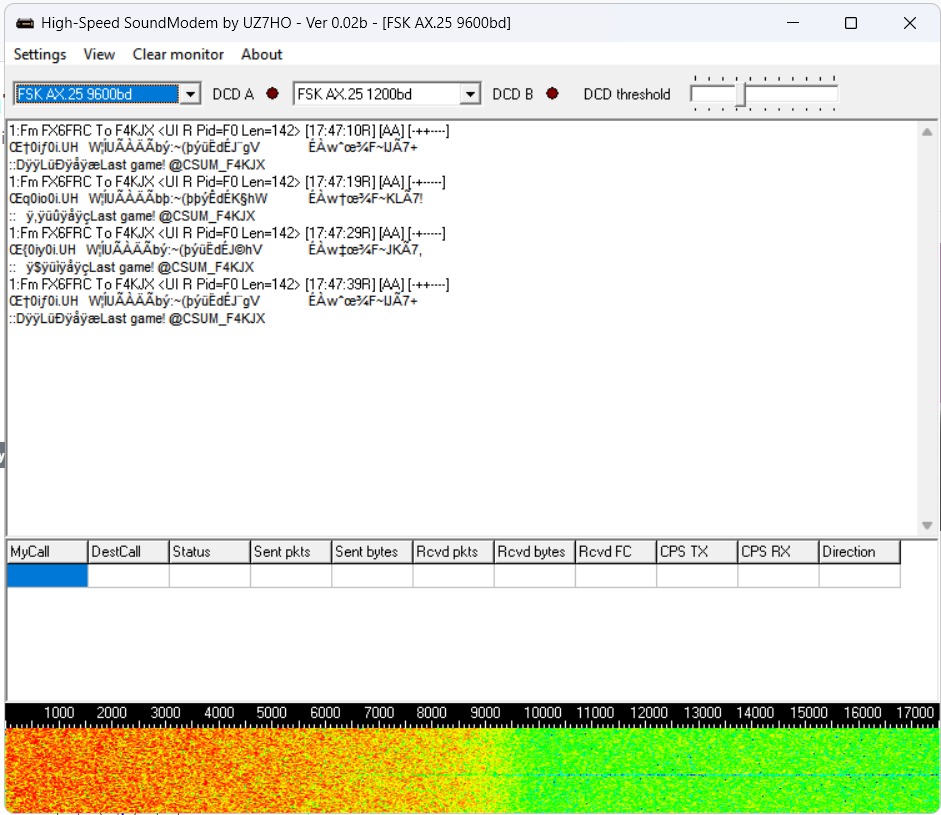Click the monitor scrollbar down arrow

[927, 526]
